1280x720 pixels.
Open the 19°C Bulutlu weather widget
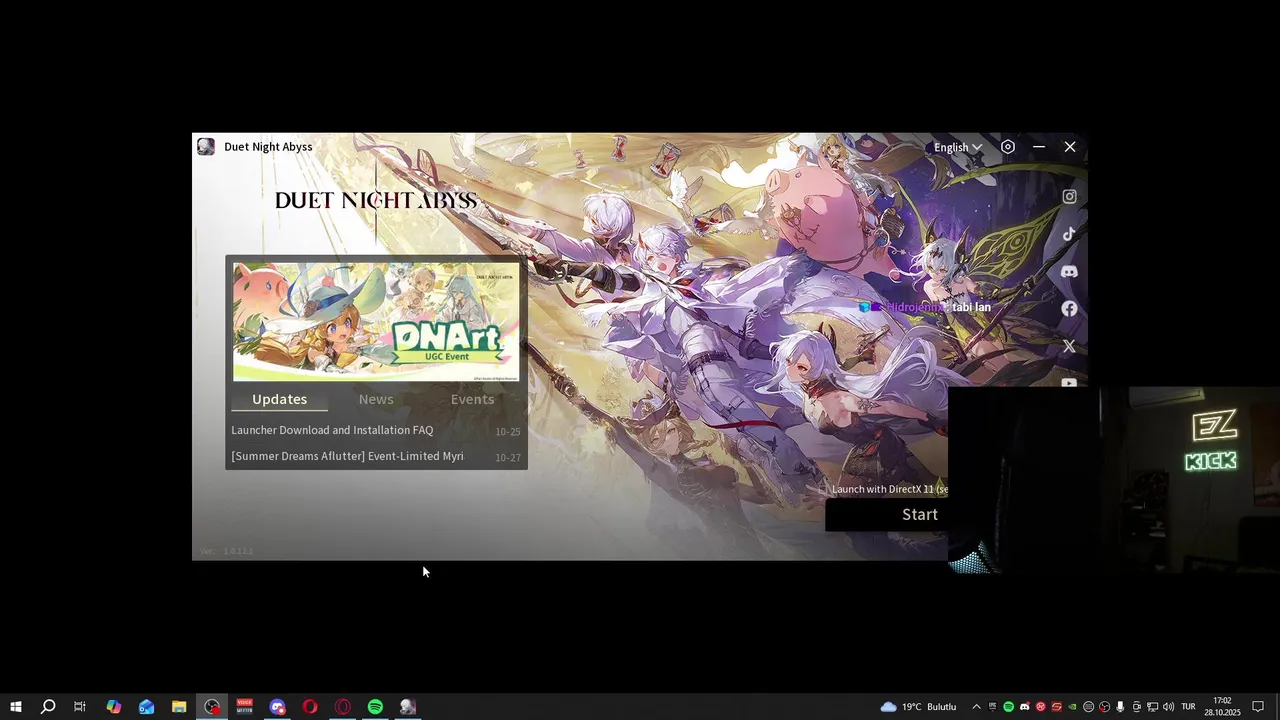click(918, 707)
